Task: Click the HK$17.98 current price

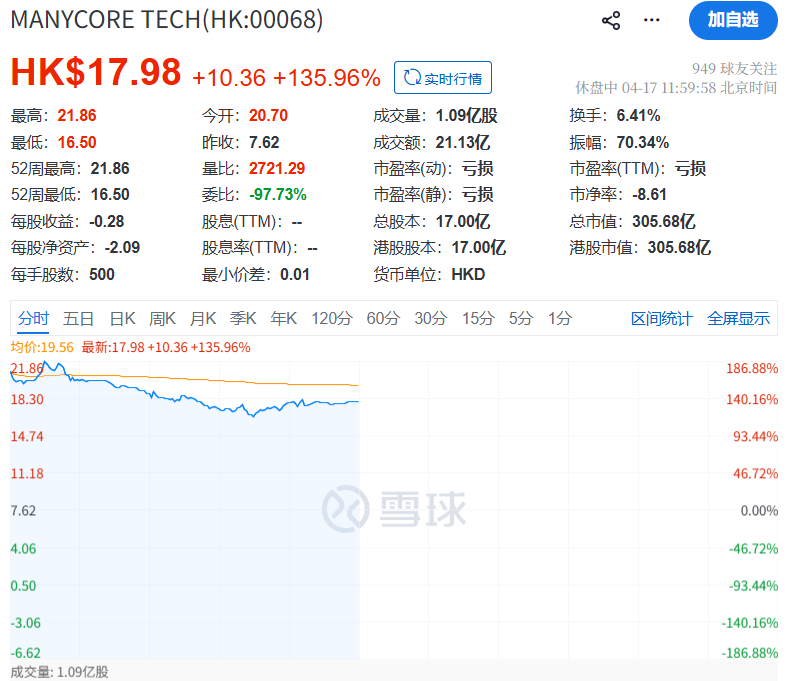Action: click(x=96, y=71)
